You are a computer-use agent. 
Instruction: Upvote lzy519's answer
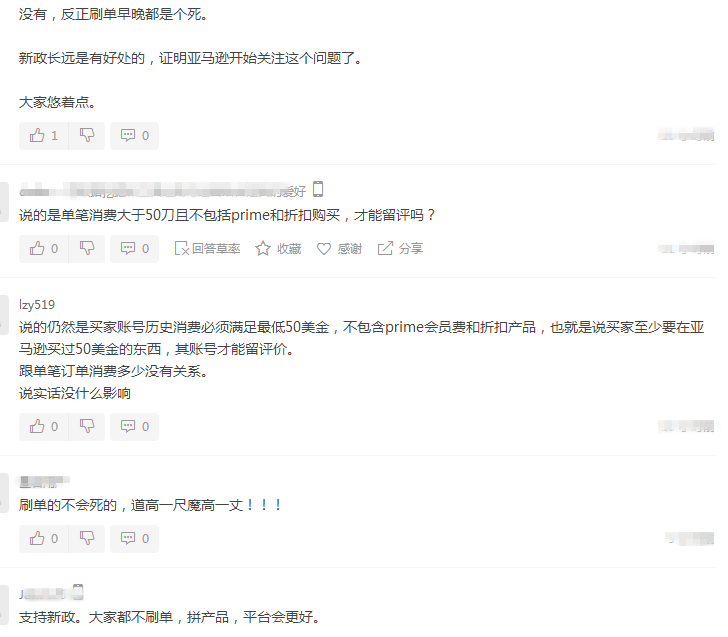click(x=44, y=427)
